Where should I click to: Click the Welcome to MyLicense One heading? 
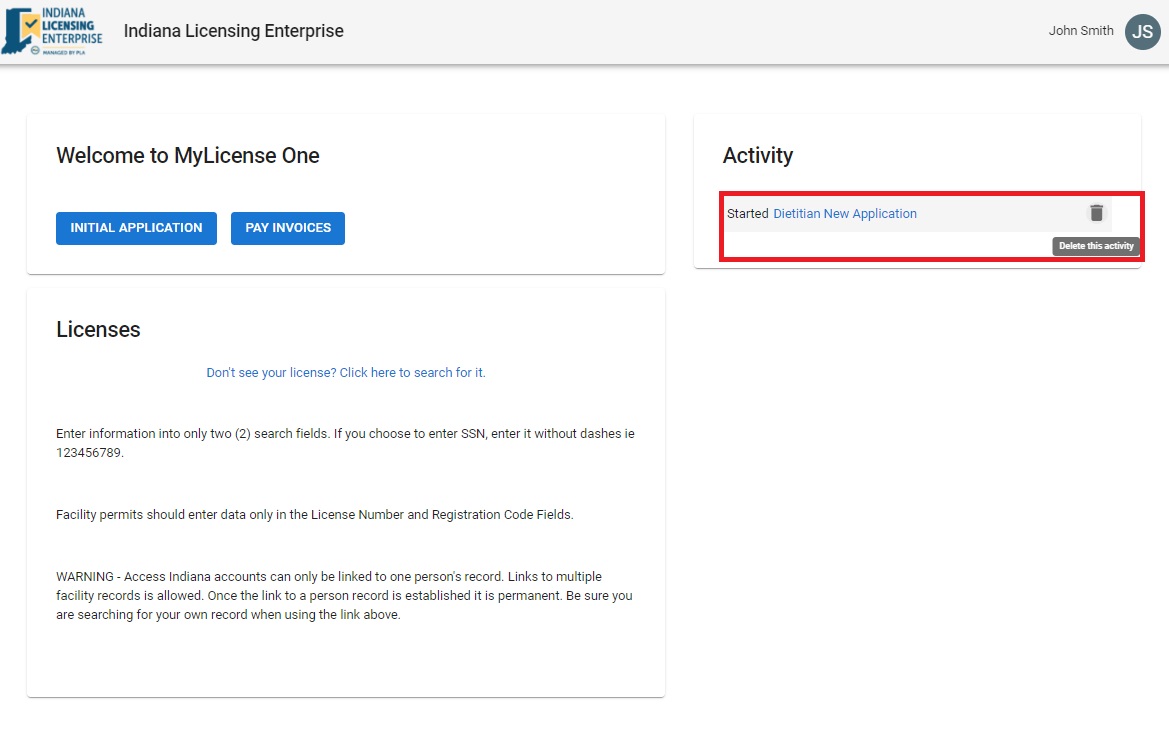pyautogui.click(x=188, y=155)
